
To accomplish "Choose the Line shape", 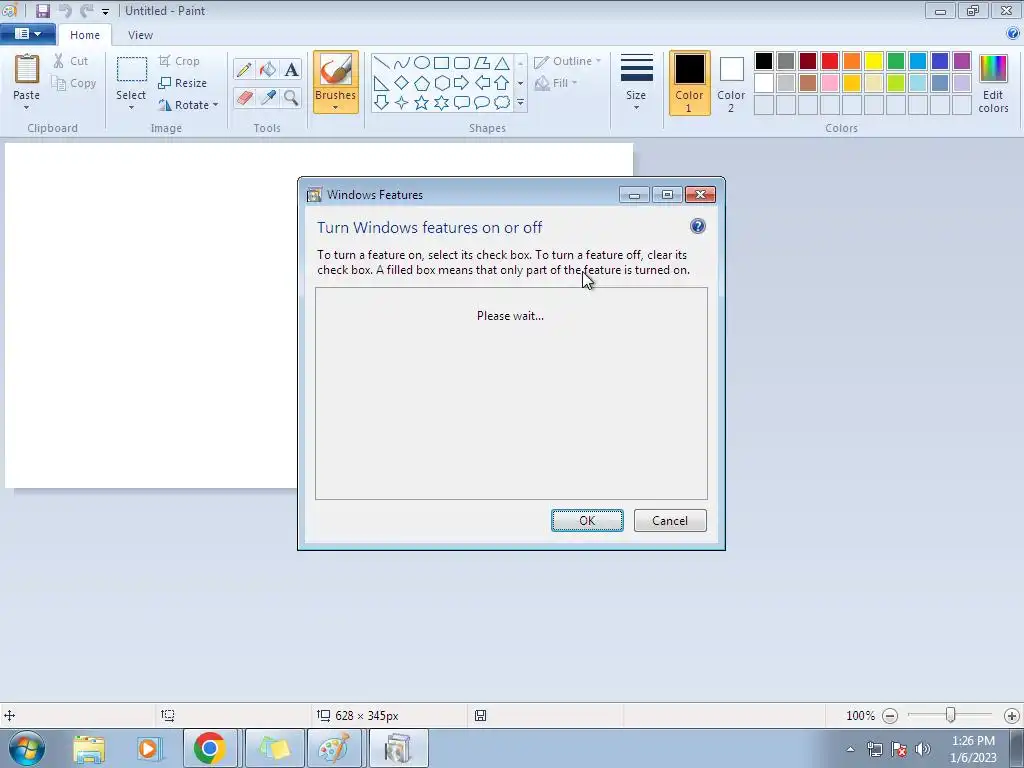I will click(382, 63).
